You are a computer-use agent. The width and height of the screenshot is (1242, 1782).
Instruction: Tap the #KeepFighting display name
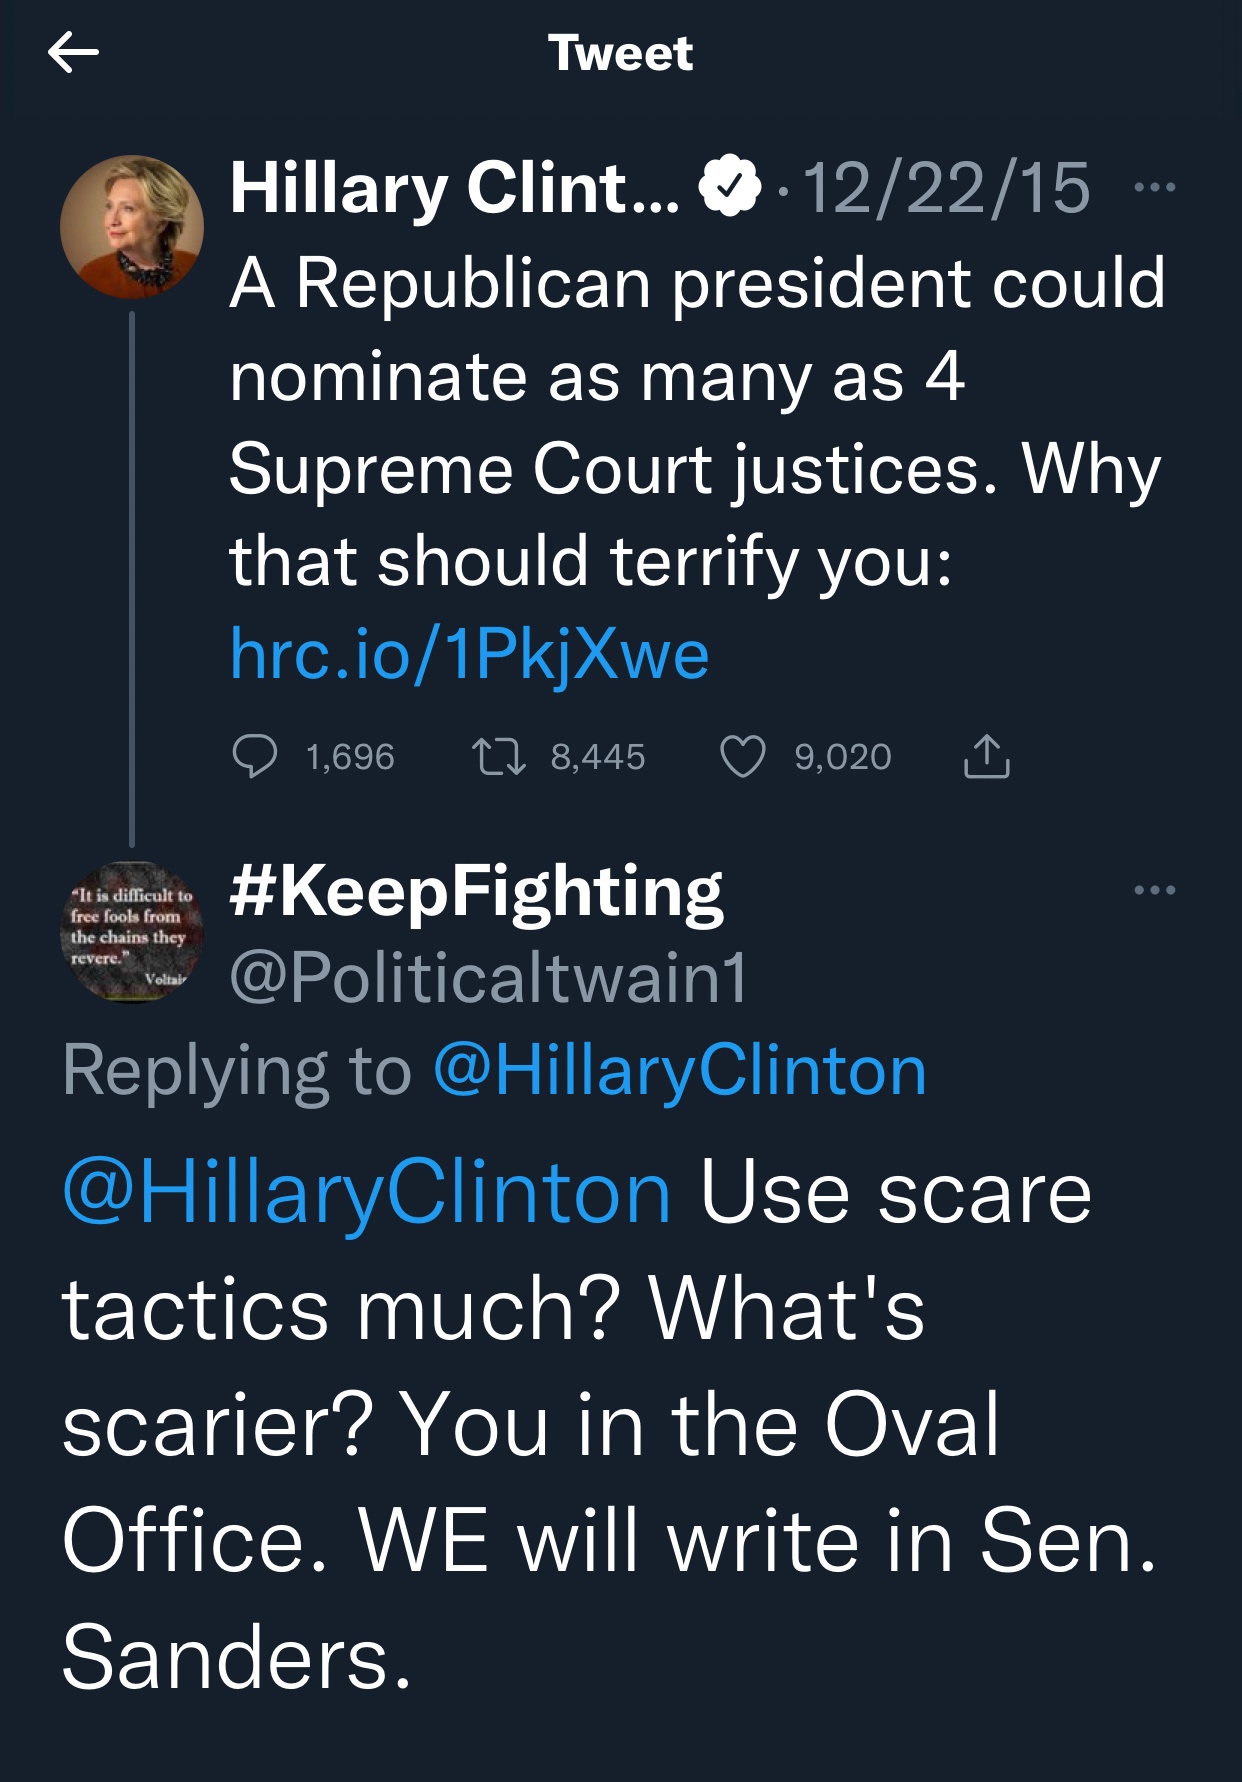(x=476, y=891)
